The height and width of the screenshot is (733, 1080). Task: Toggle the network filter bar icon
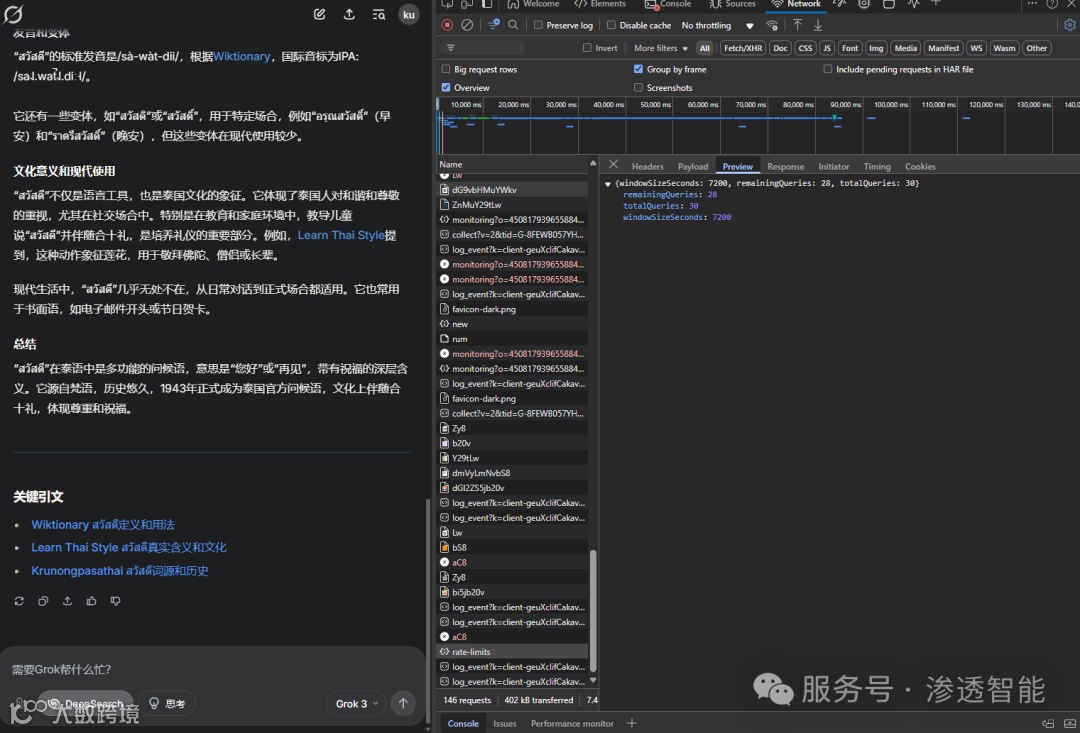pyautogui.click(x=493, y=25)
